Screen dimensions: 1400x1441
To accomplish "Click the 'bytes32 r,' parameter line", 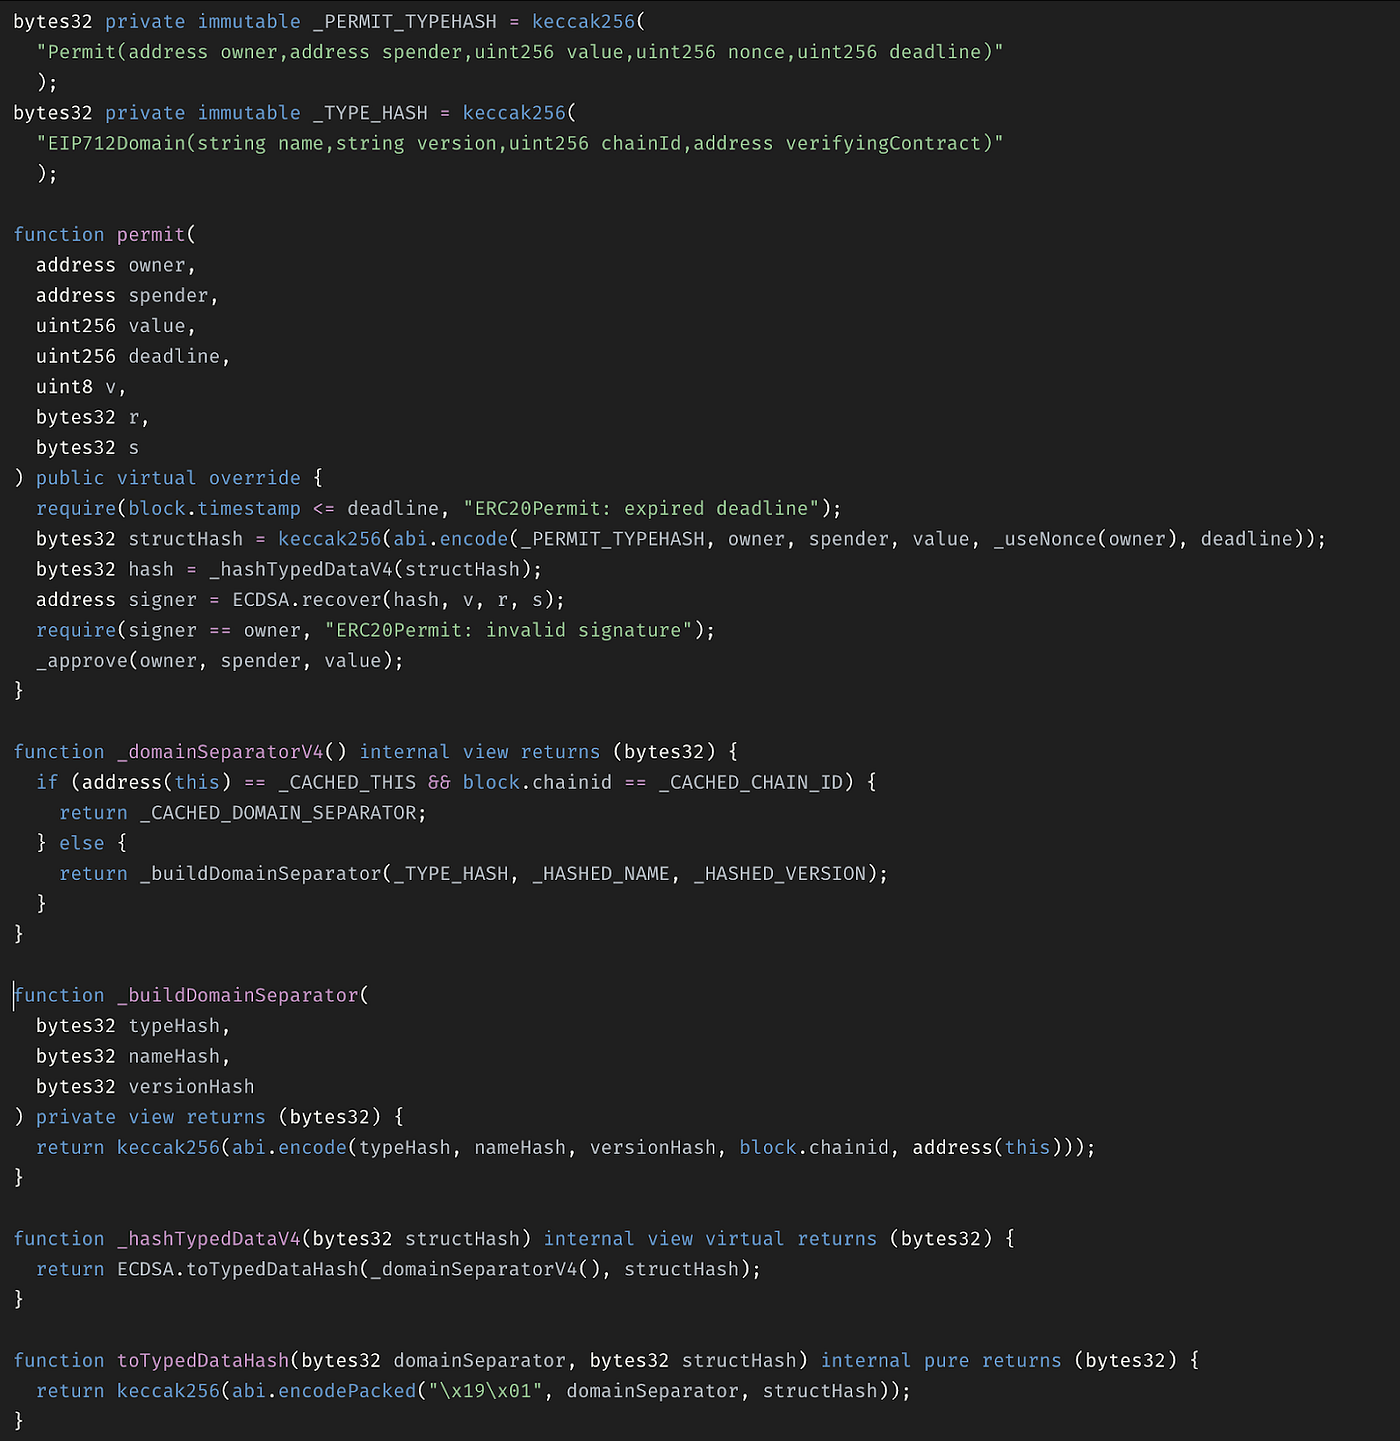I will point(93,417).
